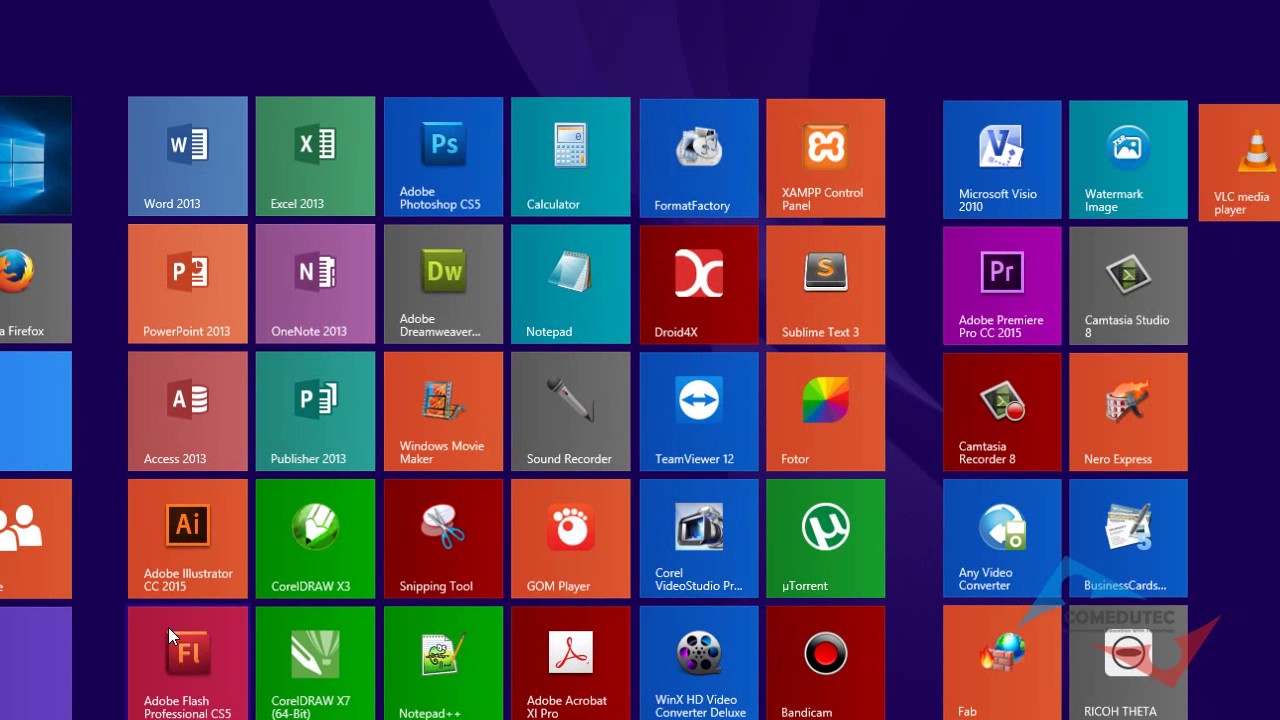This screenshot has height=720, width=1280.
Task: Launch Any Video Converter tile
Action: point(1002,539)
